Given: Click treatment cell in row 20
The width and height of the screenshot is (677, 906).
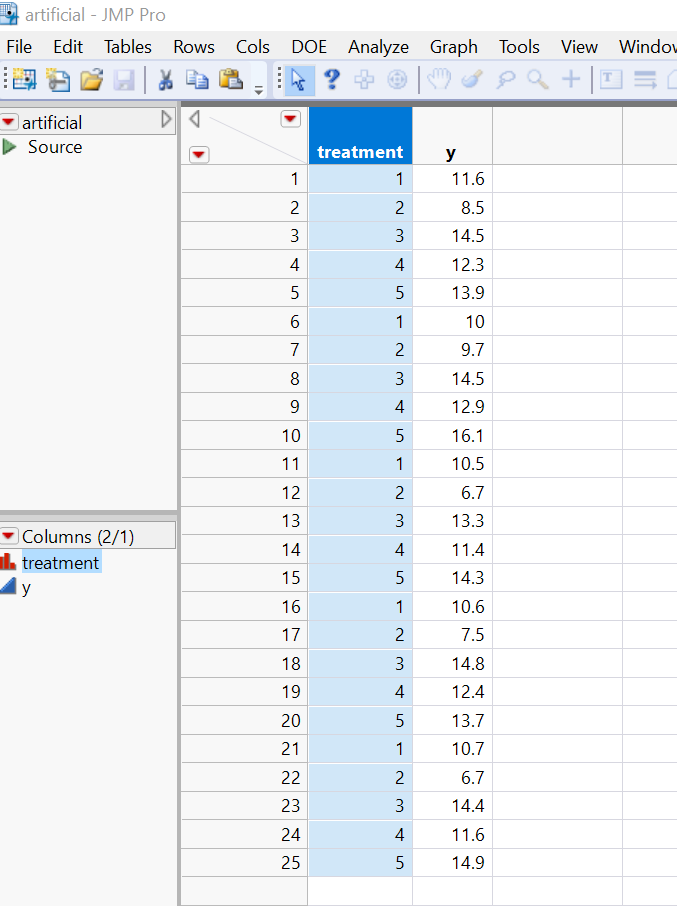Looking at the screenshot, I should coord(360,721).
